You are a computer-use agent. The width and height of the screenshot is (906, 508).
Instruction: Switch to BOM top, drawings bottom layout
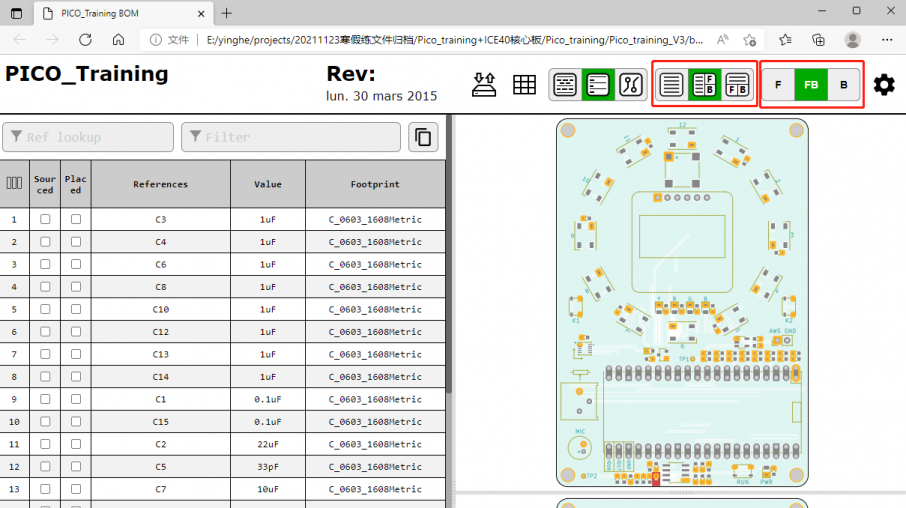pos(737,85)
